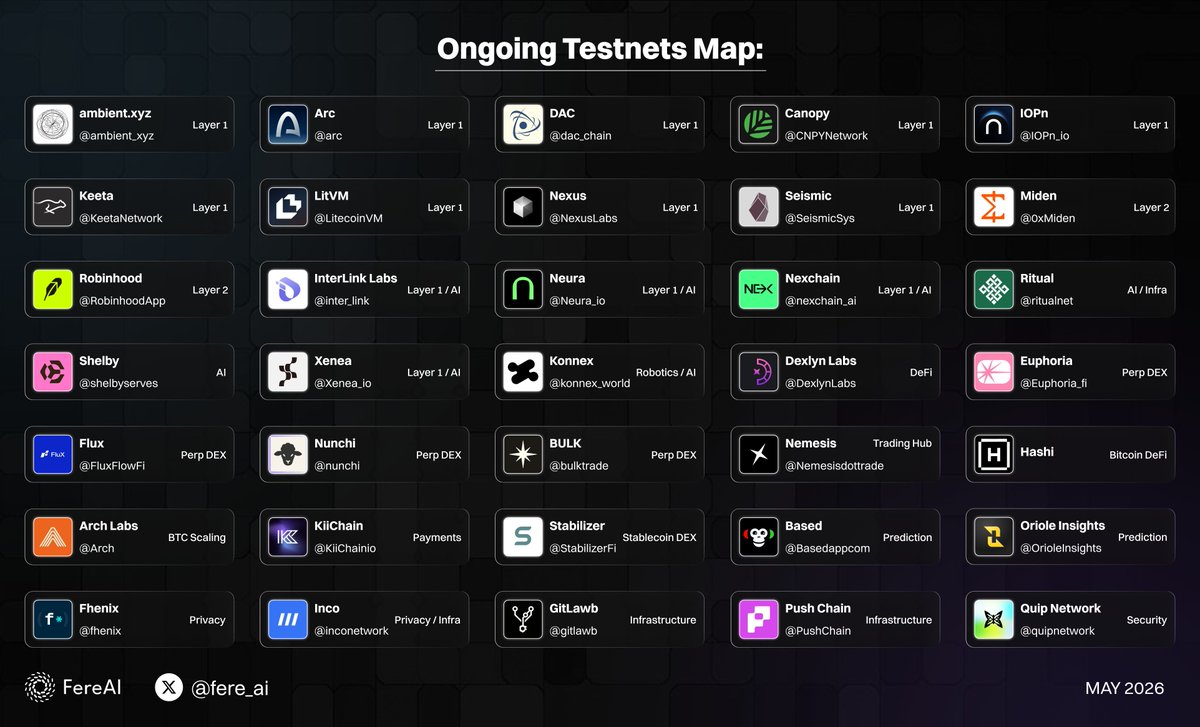
Task: Click the "Privacy" label on Fhenix
Action: [207, 620]
